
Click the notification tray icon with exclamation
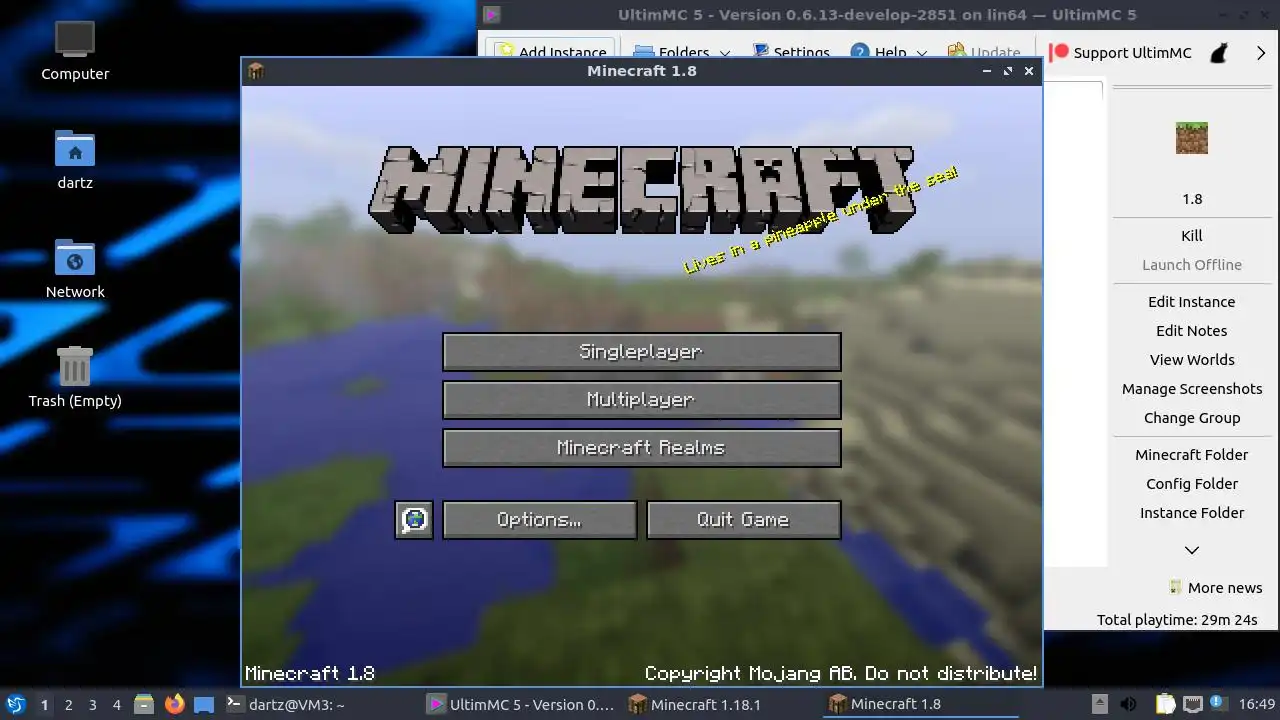1218,703
